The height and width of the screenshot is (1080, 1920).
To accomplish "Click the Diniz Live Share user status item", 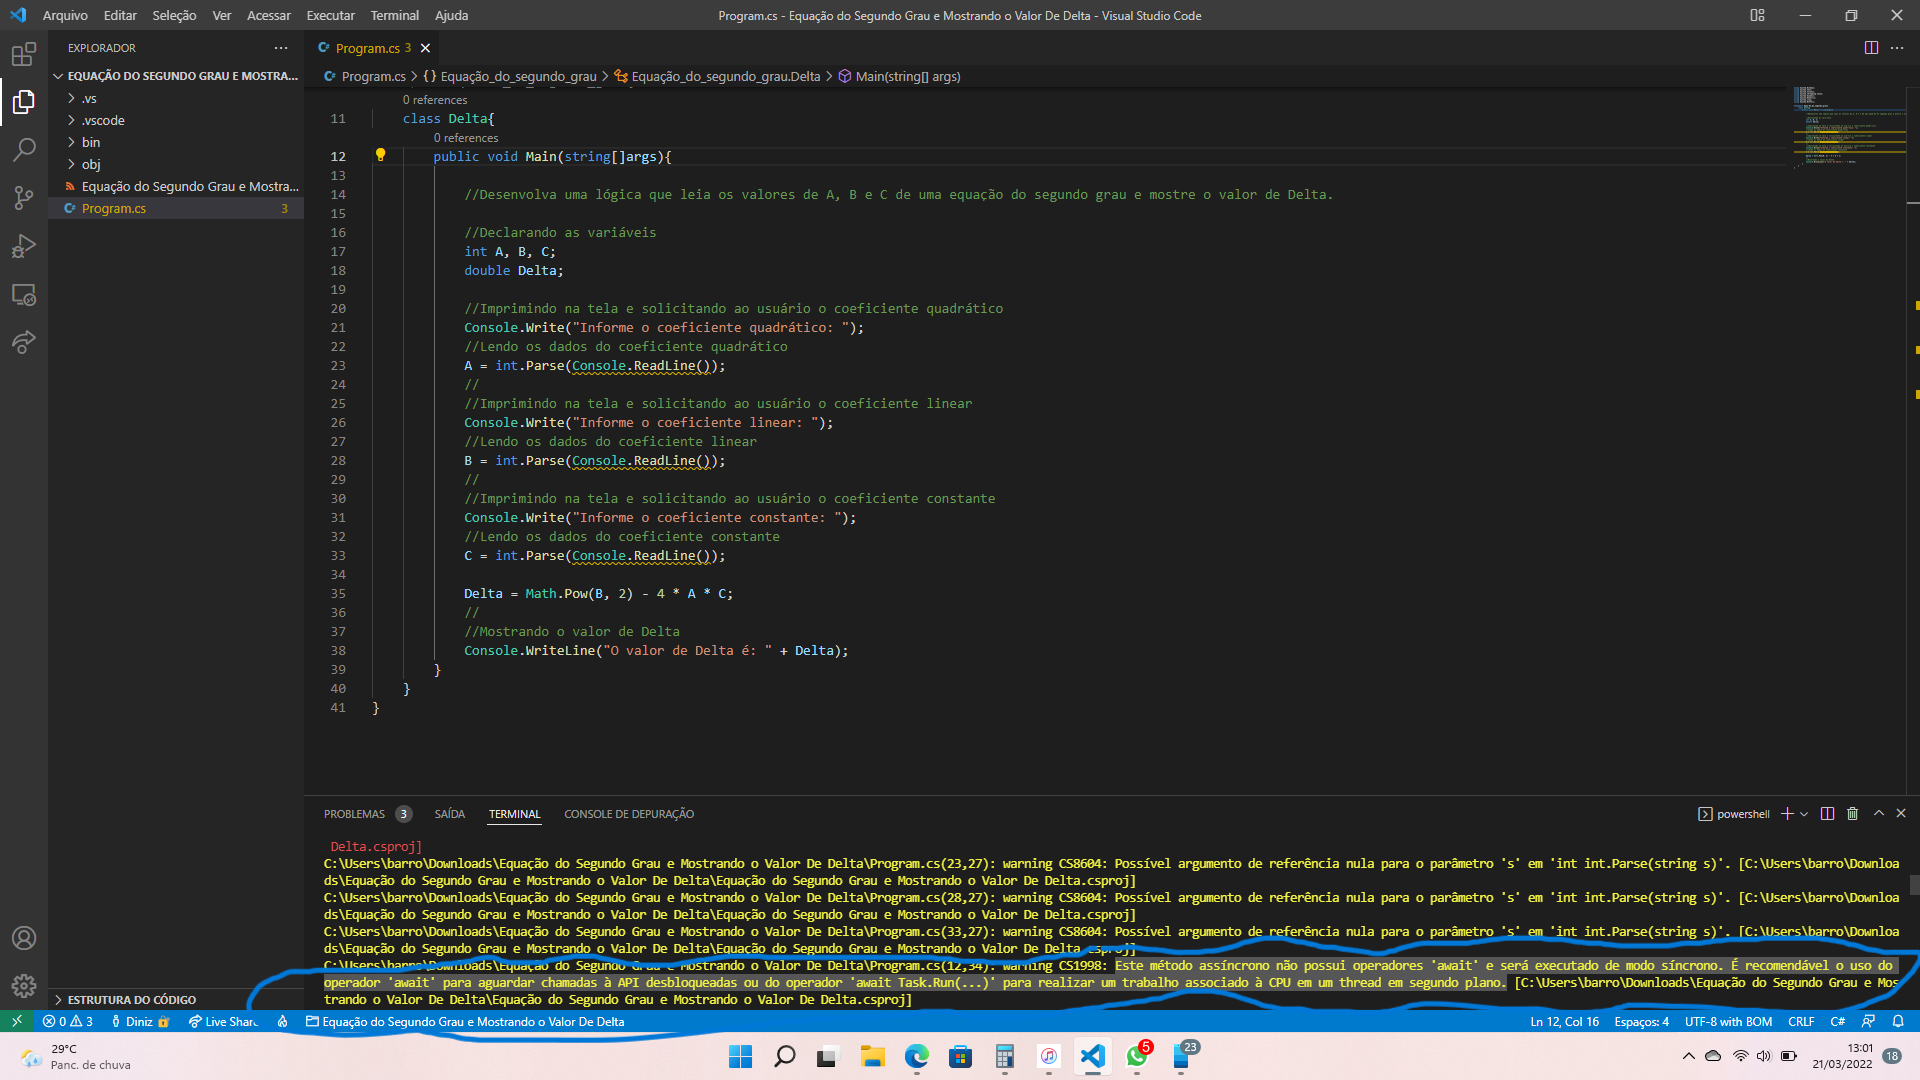I will coord(140,1021).
